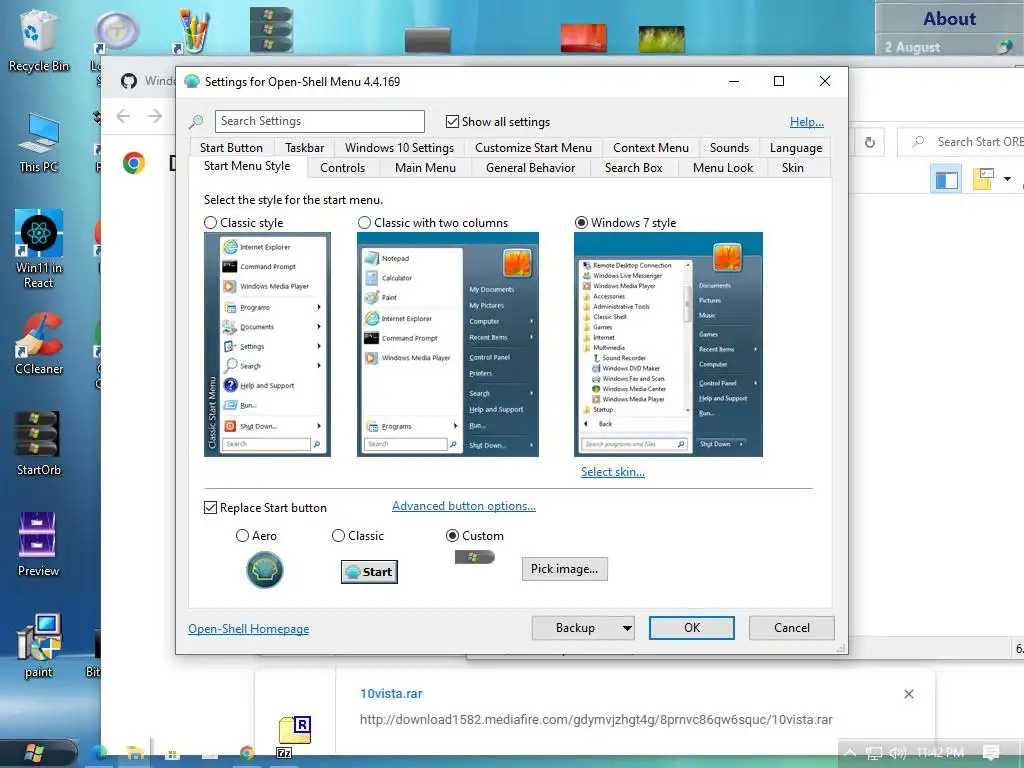Screen dimensions: 1024x768
Task: Open the Controls tab
Action: pyautogui.click(x=342, y=168)
